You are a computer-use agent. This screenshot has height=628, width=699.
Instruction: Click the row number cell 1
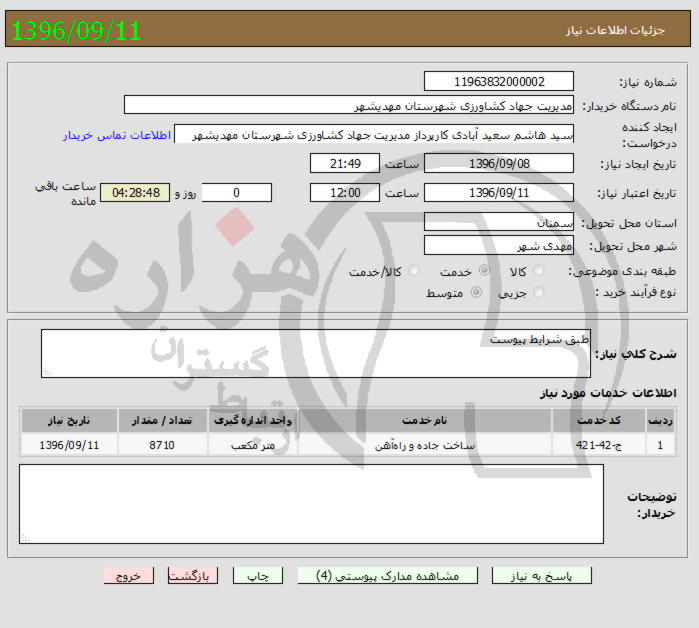(661, 445)
